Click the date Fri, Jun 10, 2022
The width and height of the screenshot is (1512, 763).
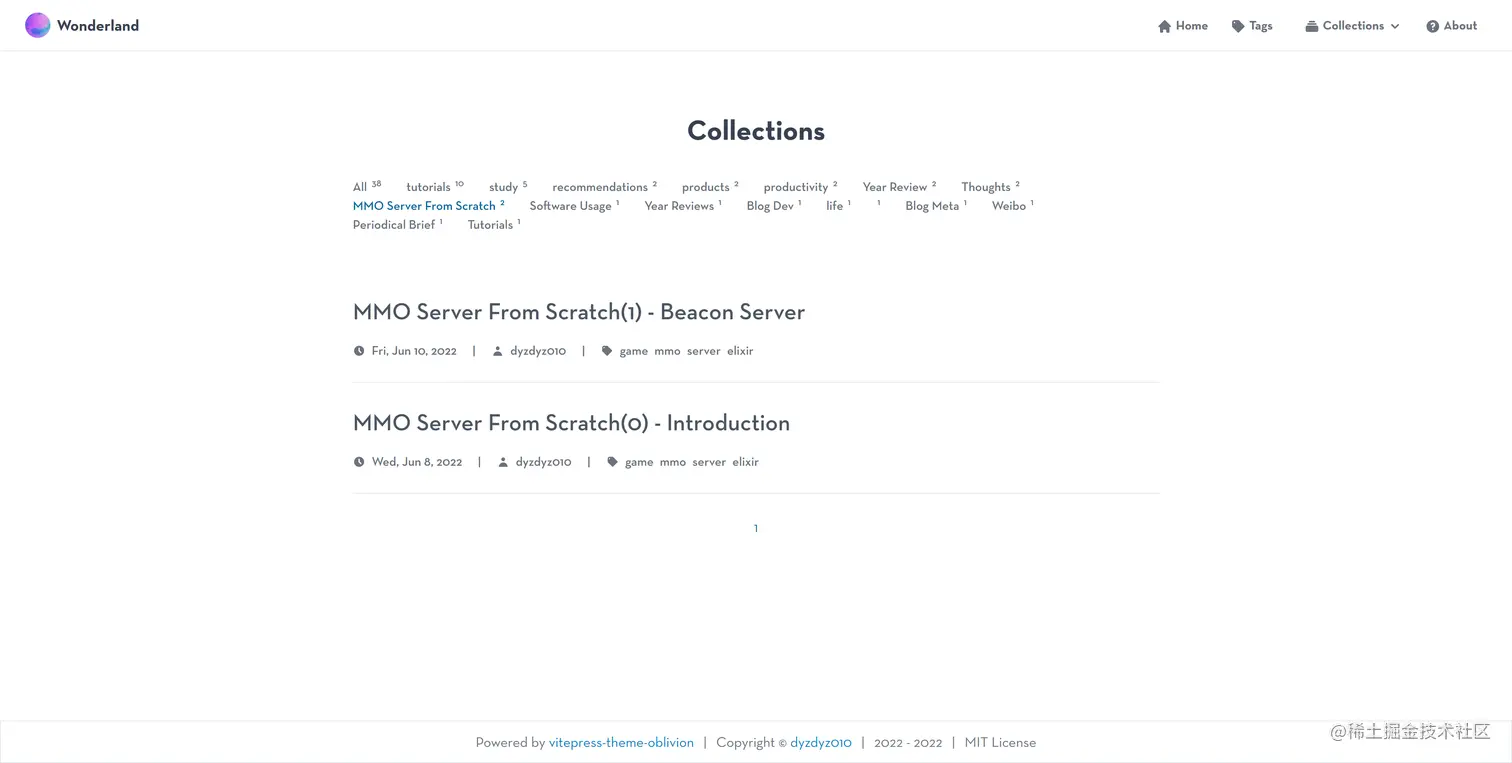click(x=414, y=351)
